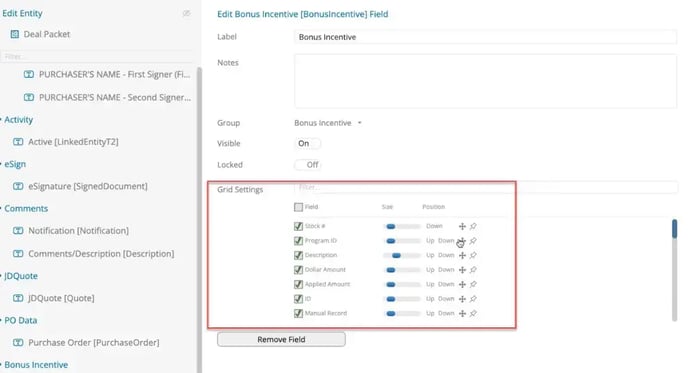
Task: Click the move handle for Manual Record row
Action: (462, 313)
